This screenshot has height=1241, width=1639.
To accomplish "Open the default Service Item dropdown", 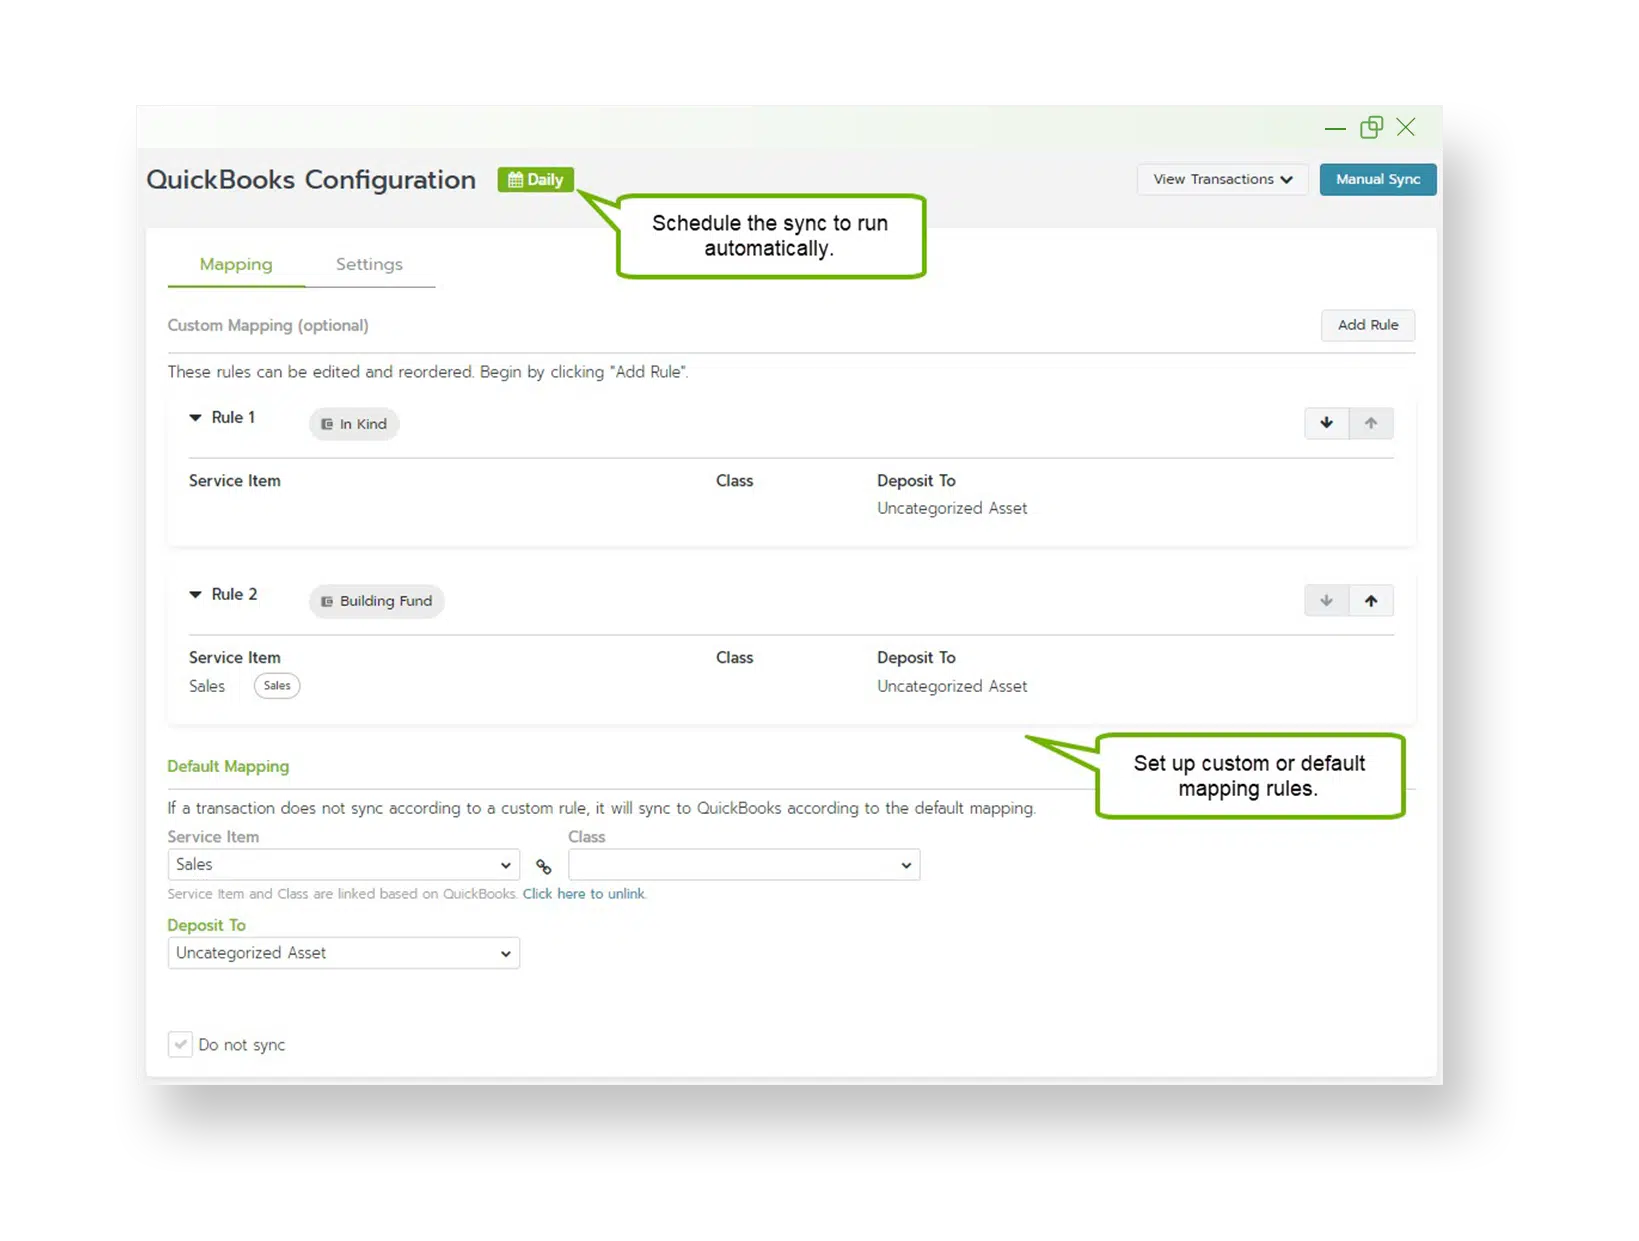I will pos(343,865).
